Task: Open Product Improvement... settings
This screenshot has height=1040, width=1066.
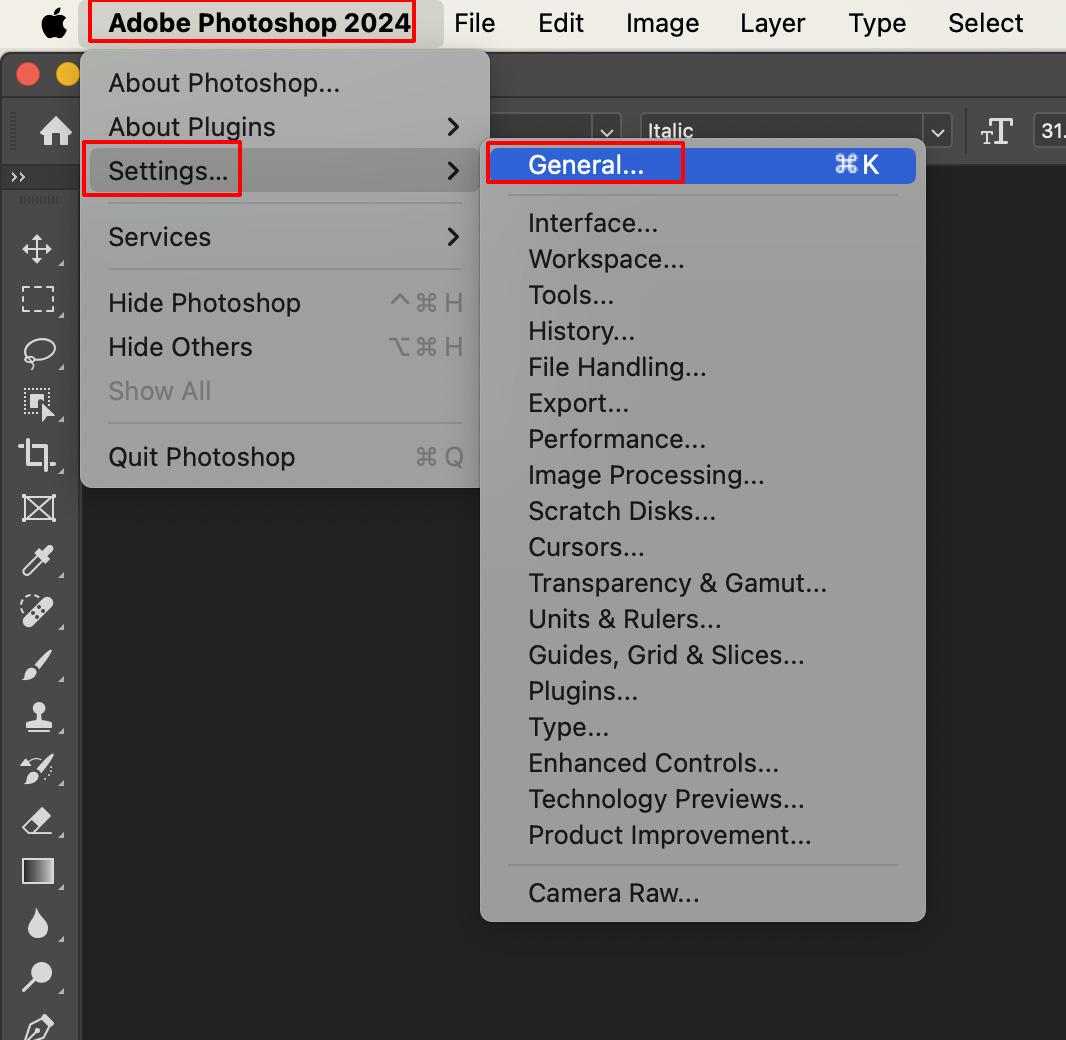Action: [703, 835]
